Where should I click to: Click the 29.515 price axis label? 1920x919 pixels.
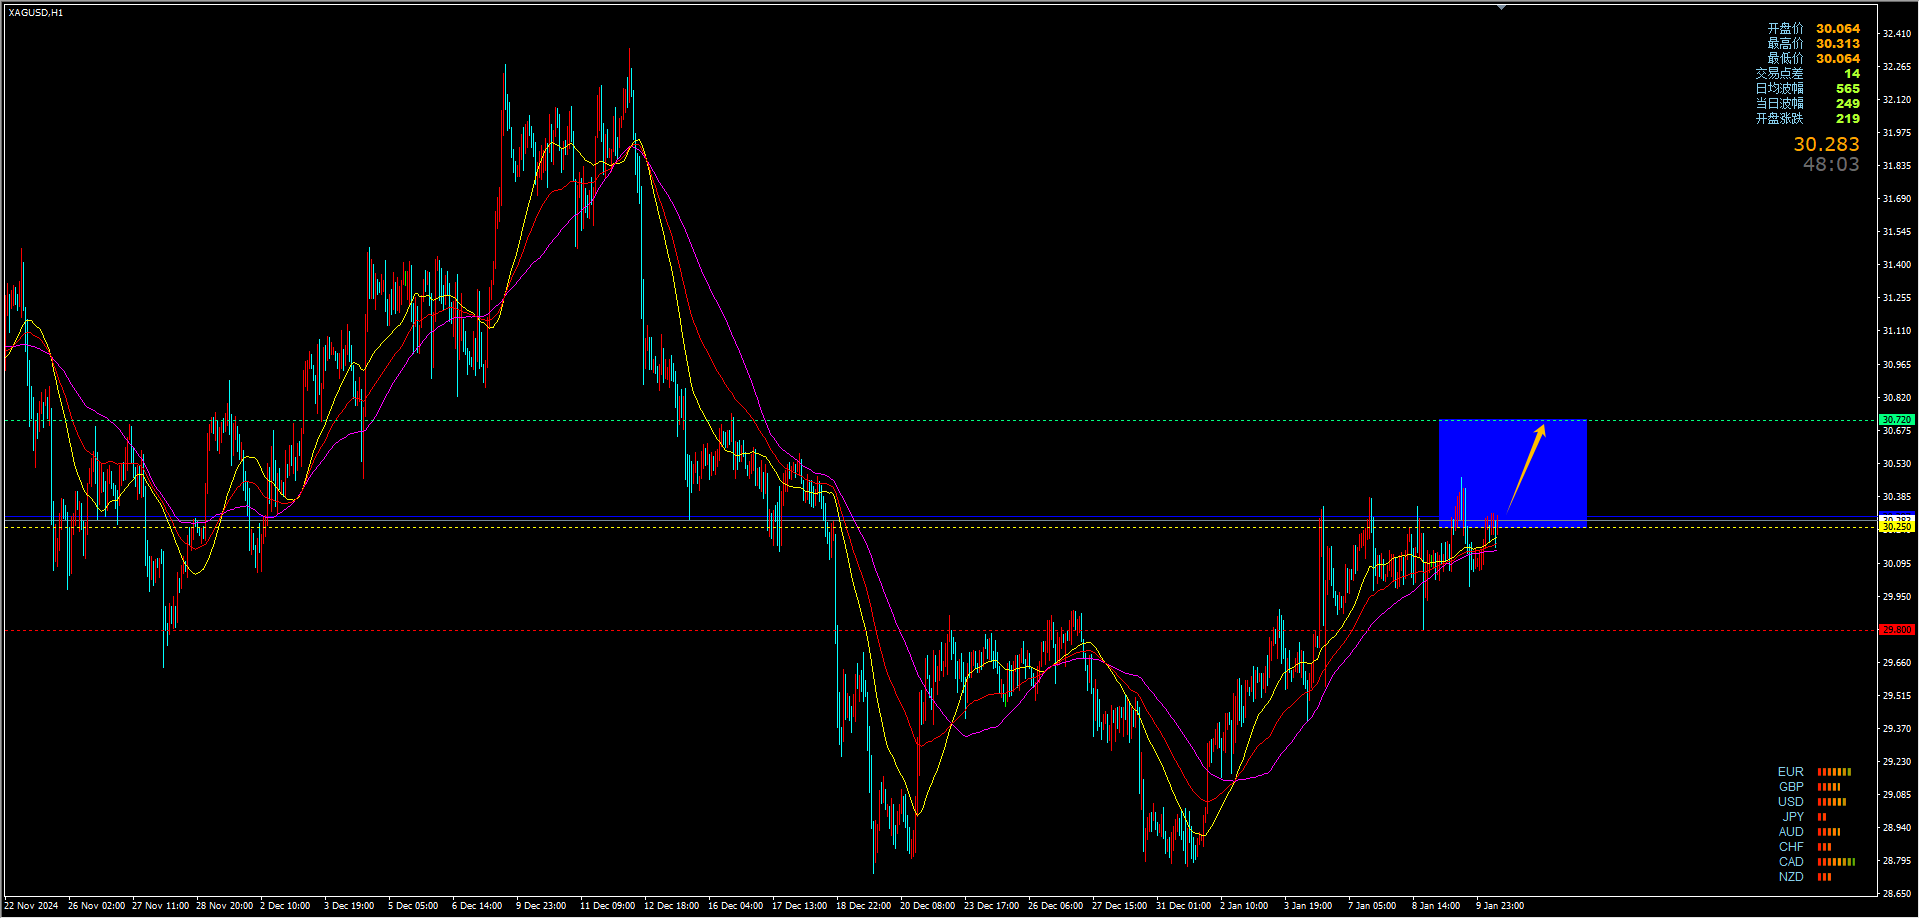pos(1897,696)
